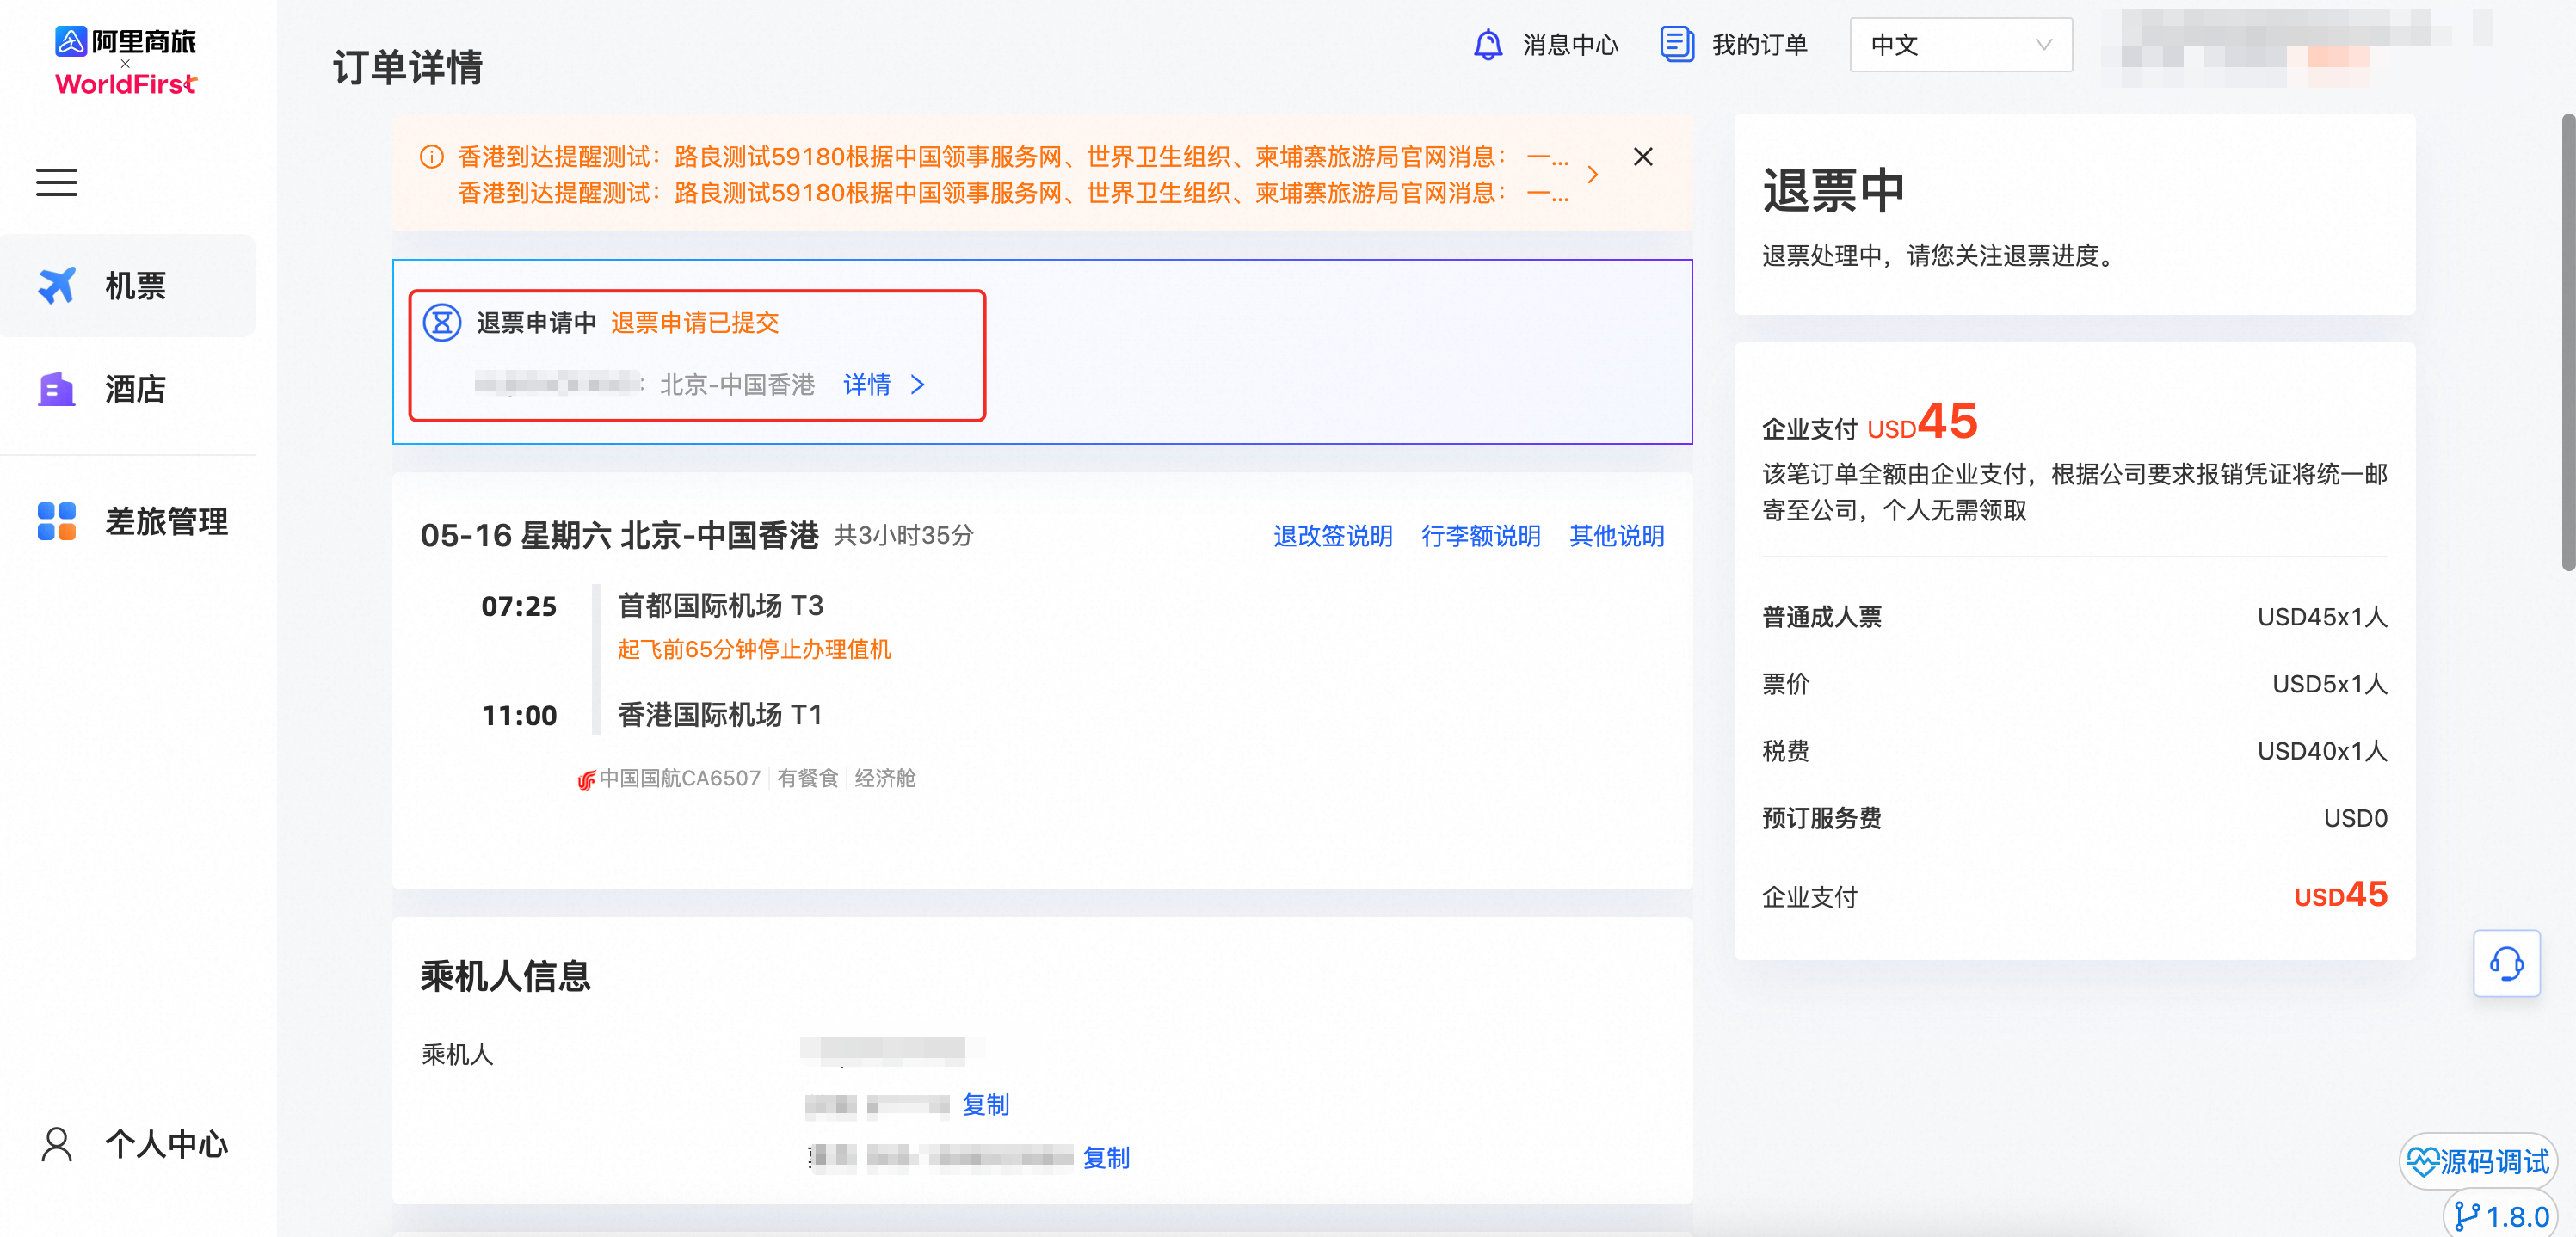Image resolution: width=2576 pixels, height=1237 pixels.
Task: Open the 其他说明 link
Action: point(1616,536)
